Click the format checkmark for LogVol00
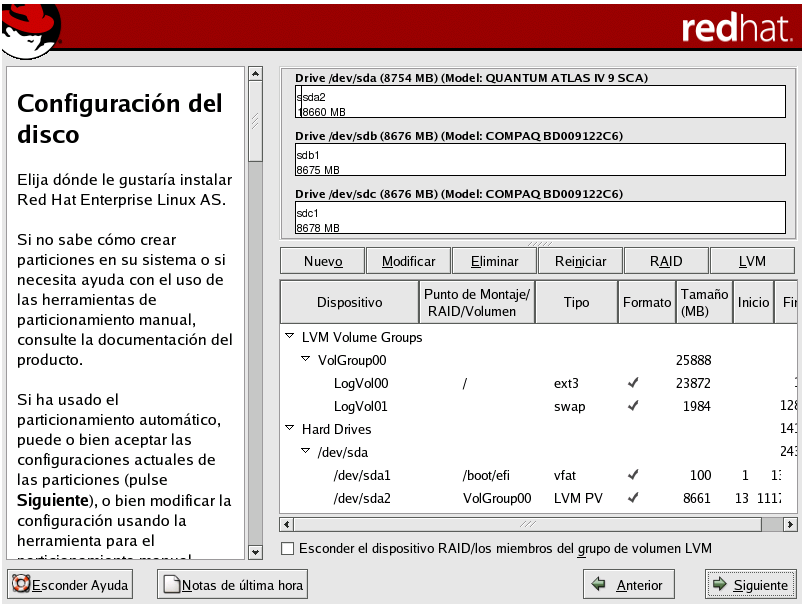The height and width of the screenshot is (608, 805). [632, 383]
